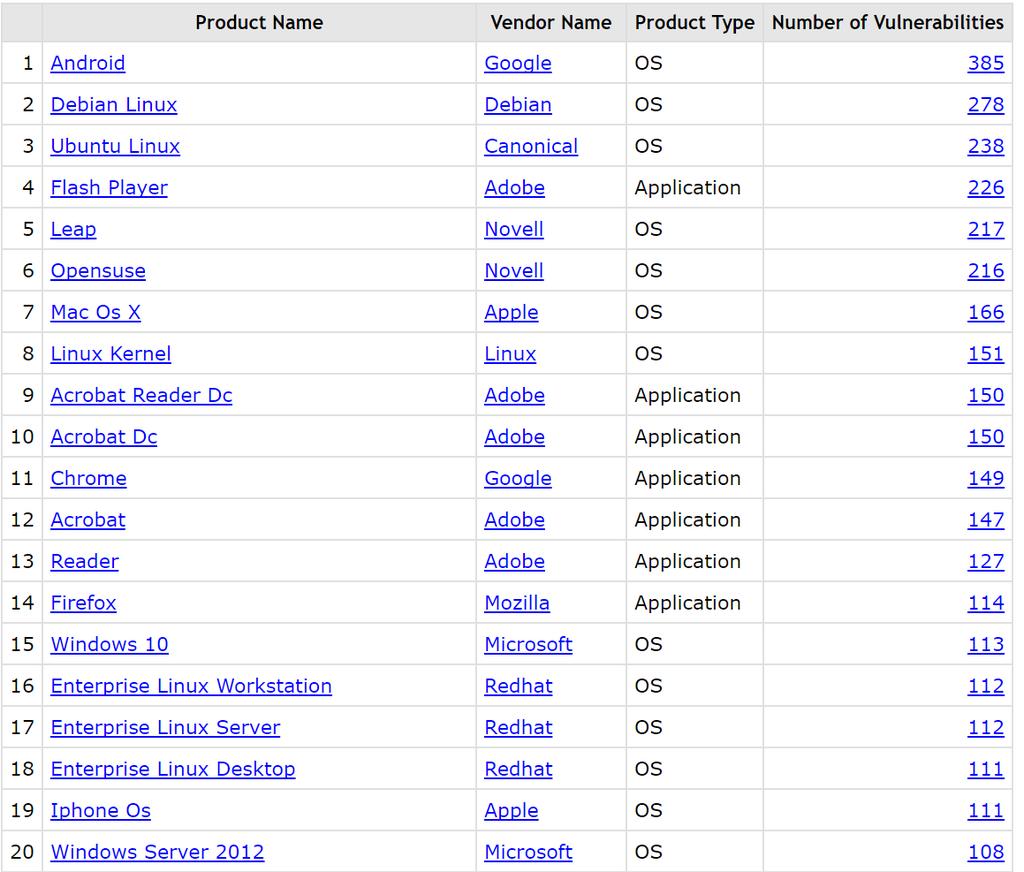Screen dimensions: 1024x872
Task: Click the Ubuntu Linux product link
Action: 115,146
